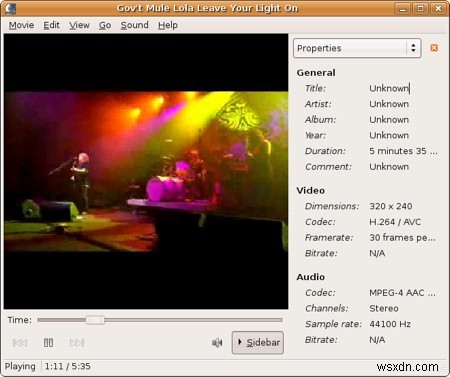Close the sidebar with orange X
This screenshot has height=377, width=450.
pos(434,48)
